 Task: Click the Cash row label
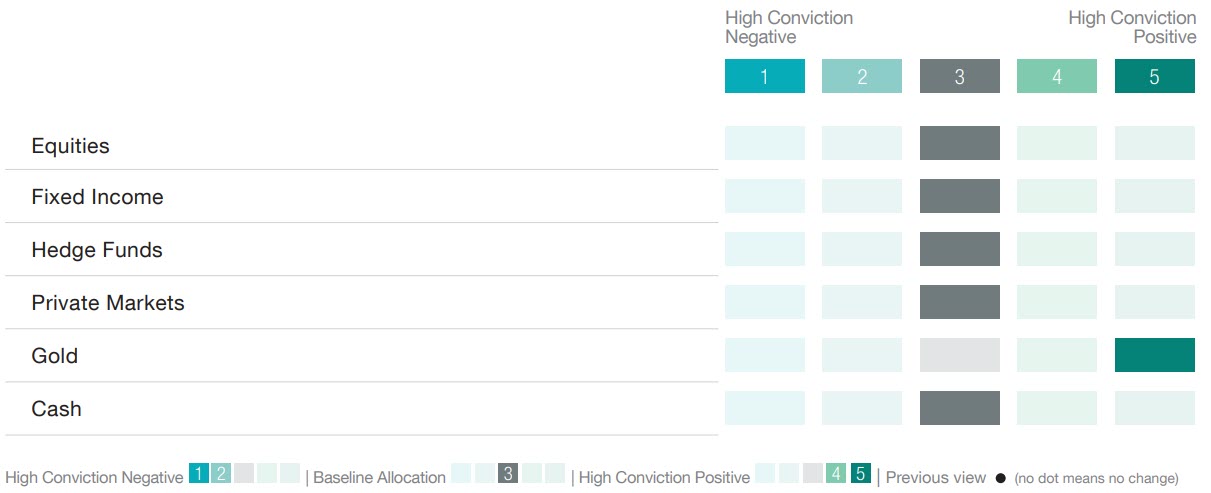[x=56, y=409]
